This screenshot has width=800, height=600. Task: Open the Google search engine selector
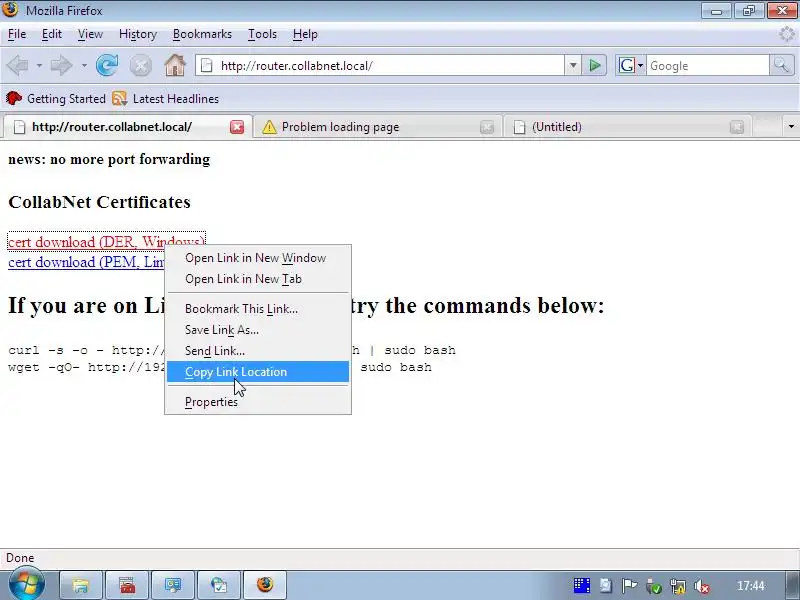631,65
